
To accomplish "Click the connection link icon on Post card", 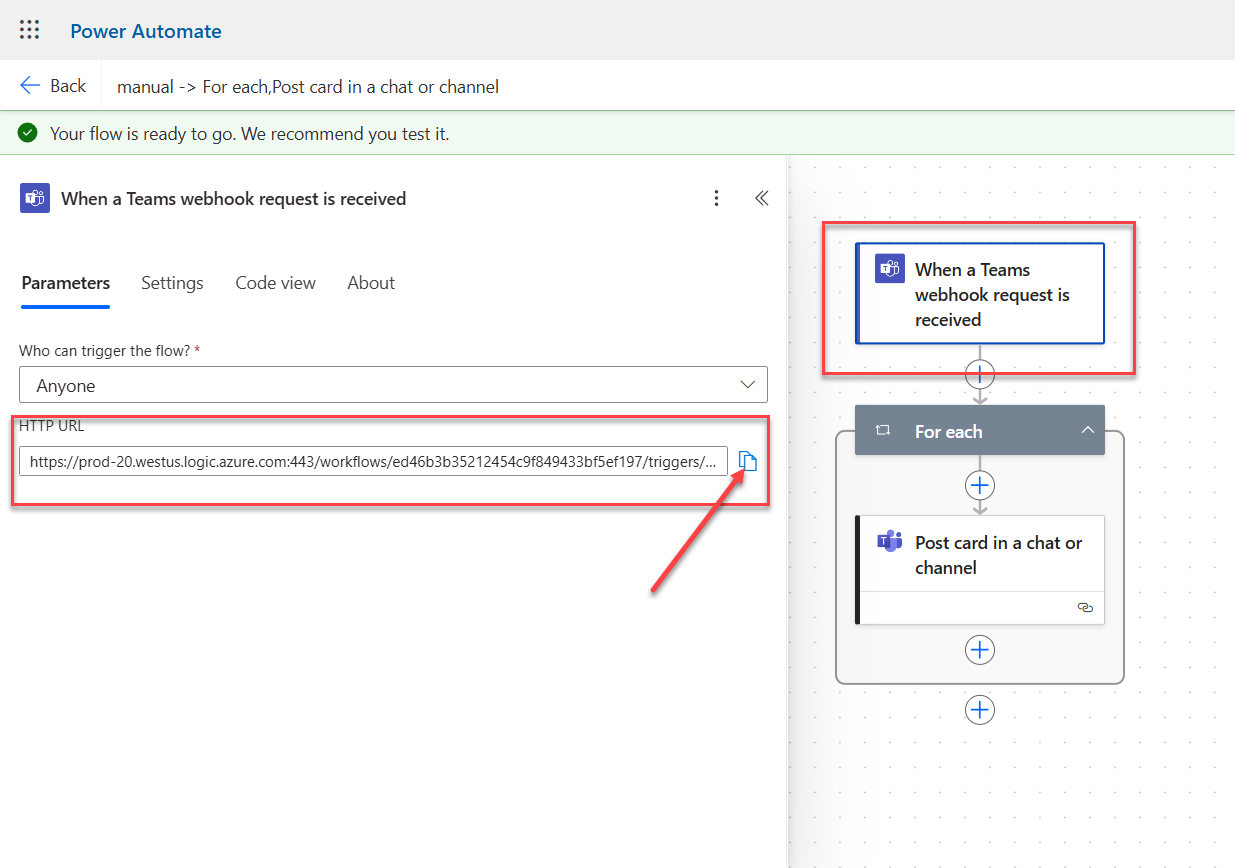I will coord(1085,607).
